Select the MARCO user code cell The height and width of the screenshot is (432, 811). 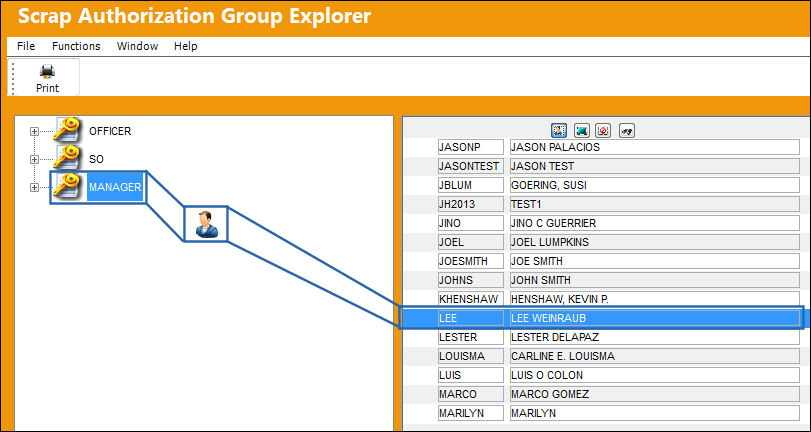pos(471,394)
